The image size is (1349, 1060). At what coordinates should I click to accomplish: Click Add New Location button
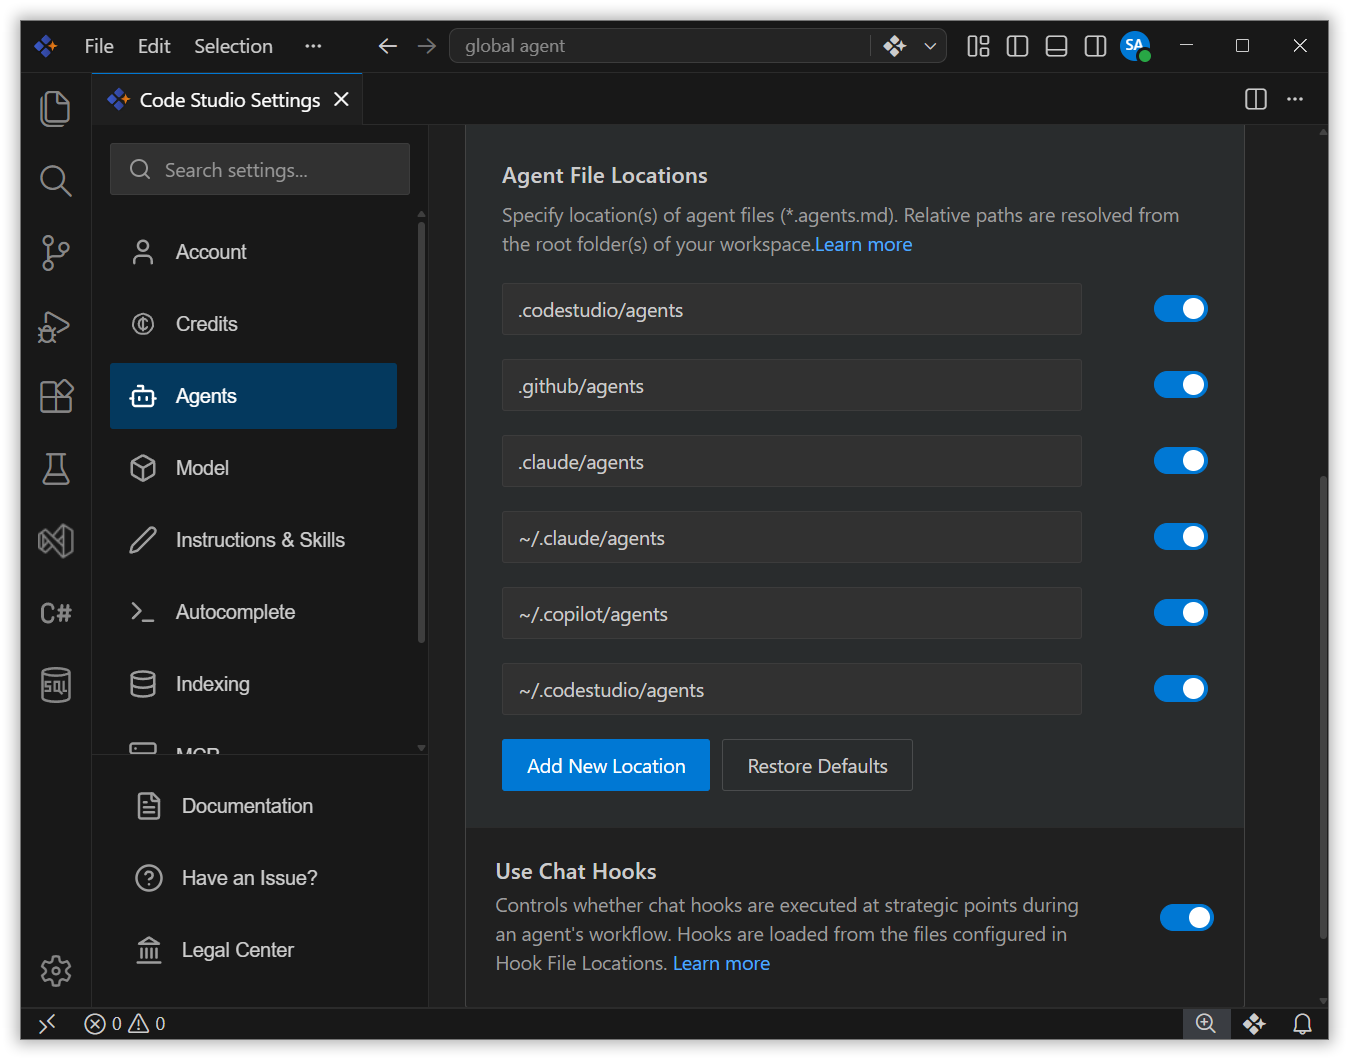(x=606, y=766)
